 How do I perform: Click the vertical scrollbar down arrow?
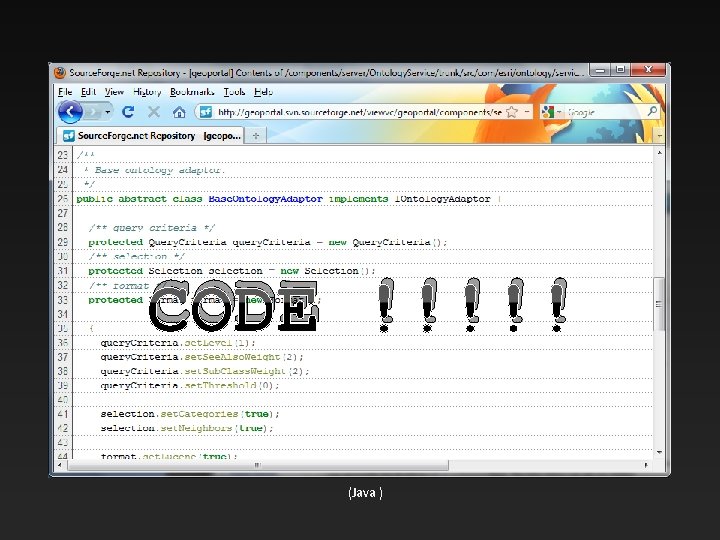point(659,452)
